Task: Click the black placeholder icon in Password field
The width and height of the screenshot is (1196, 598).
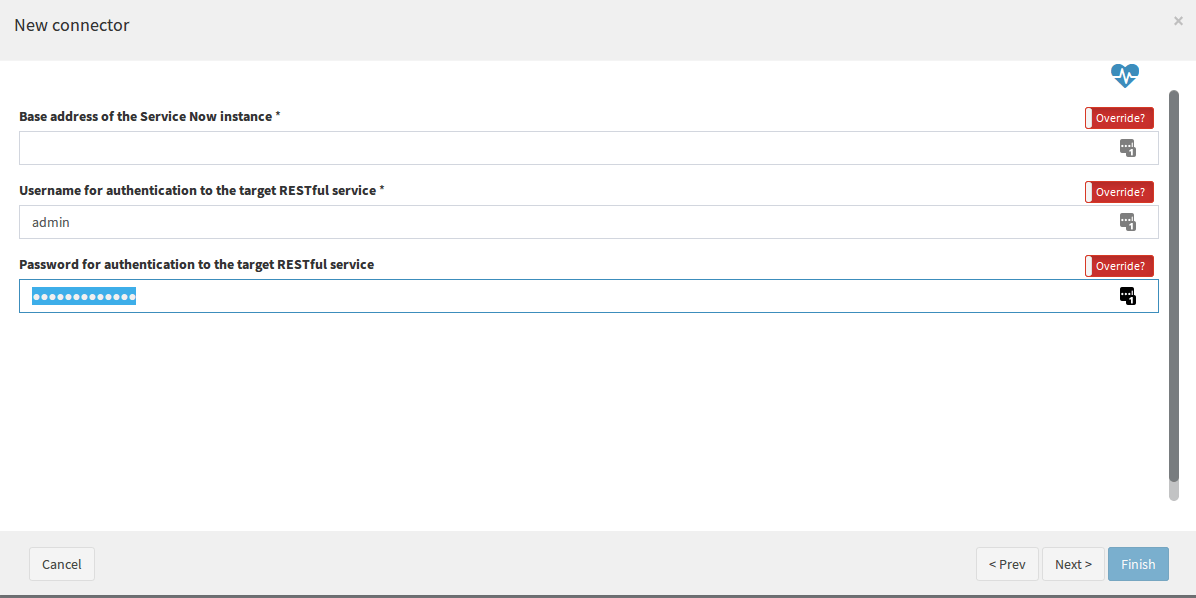Action: pos(1127,296)
